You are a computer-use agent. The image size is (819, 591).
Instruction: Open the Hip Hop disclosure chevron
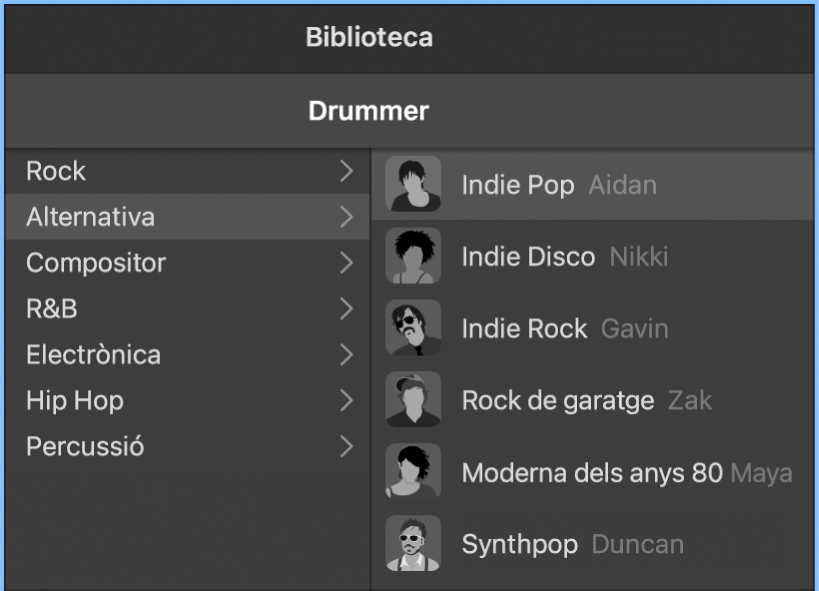pos(349,401)
